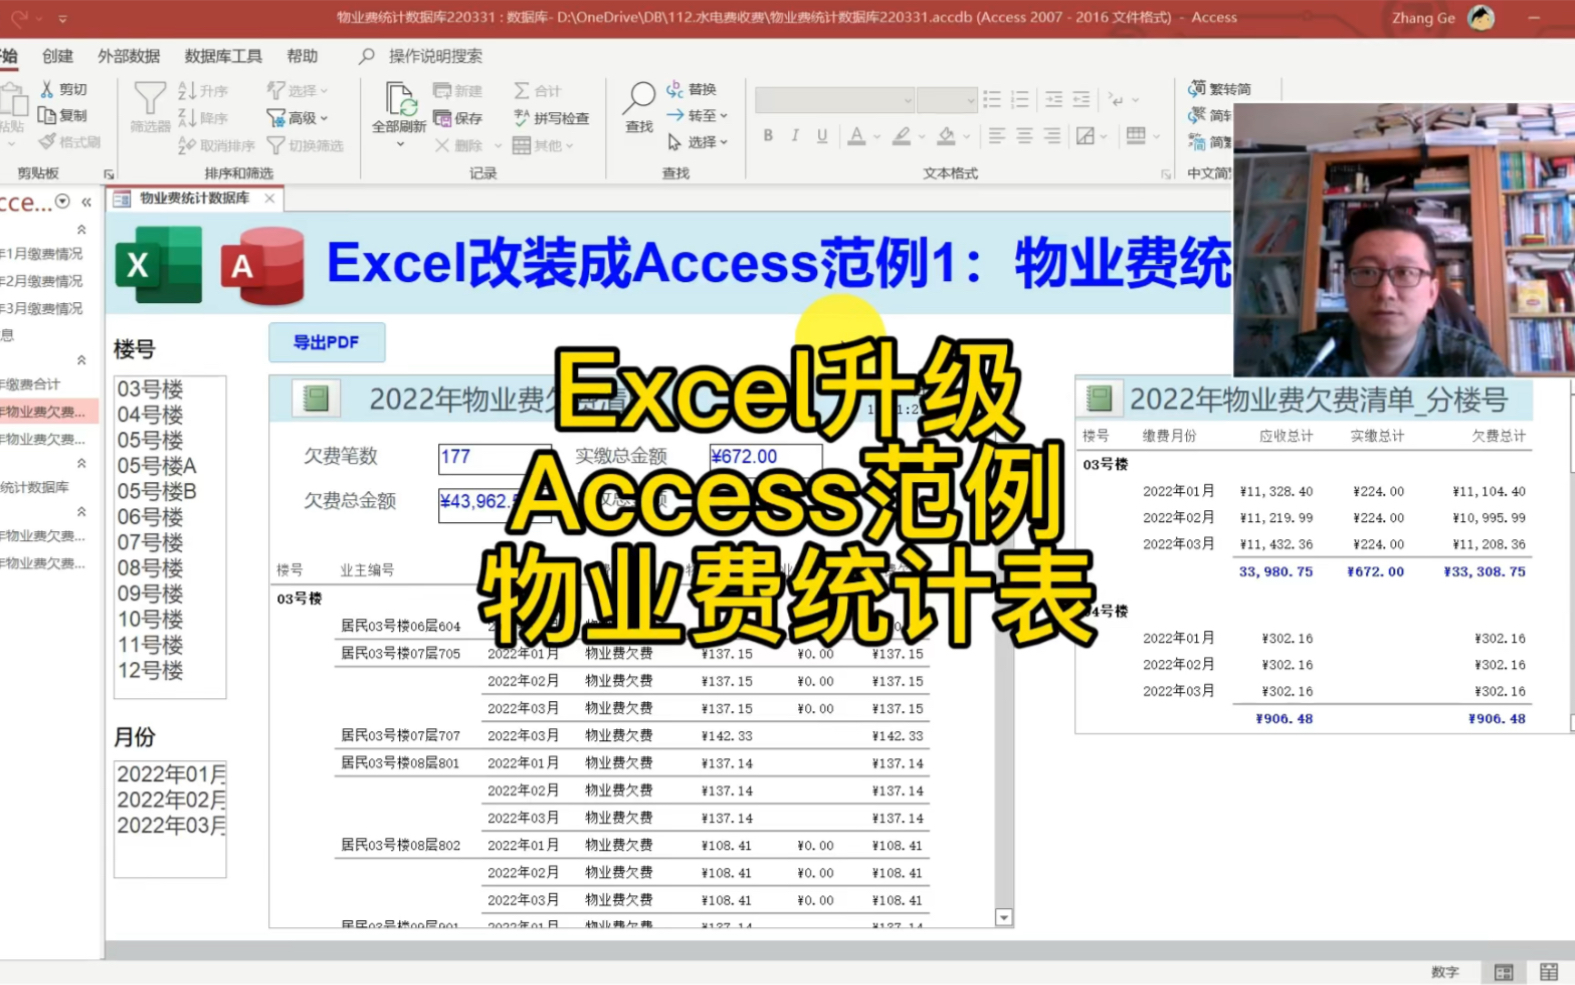Toggle filter with 切换筛选

pos(305,145)
